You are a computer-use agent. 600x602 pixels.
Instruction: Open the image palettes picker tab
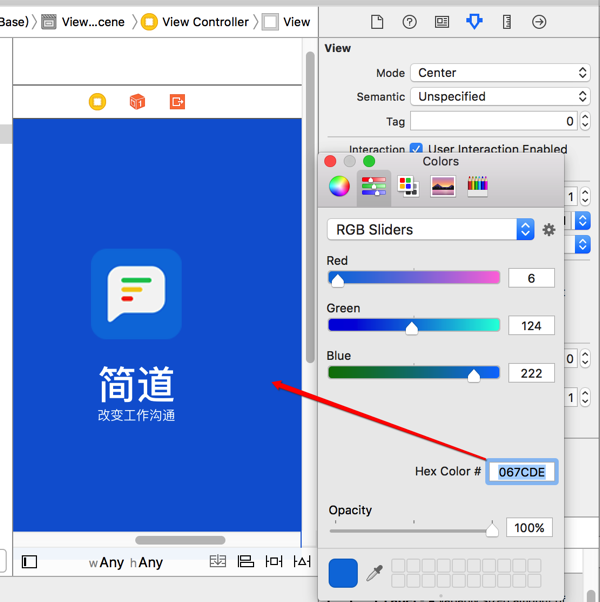coord(443,186)
